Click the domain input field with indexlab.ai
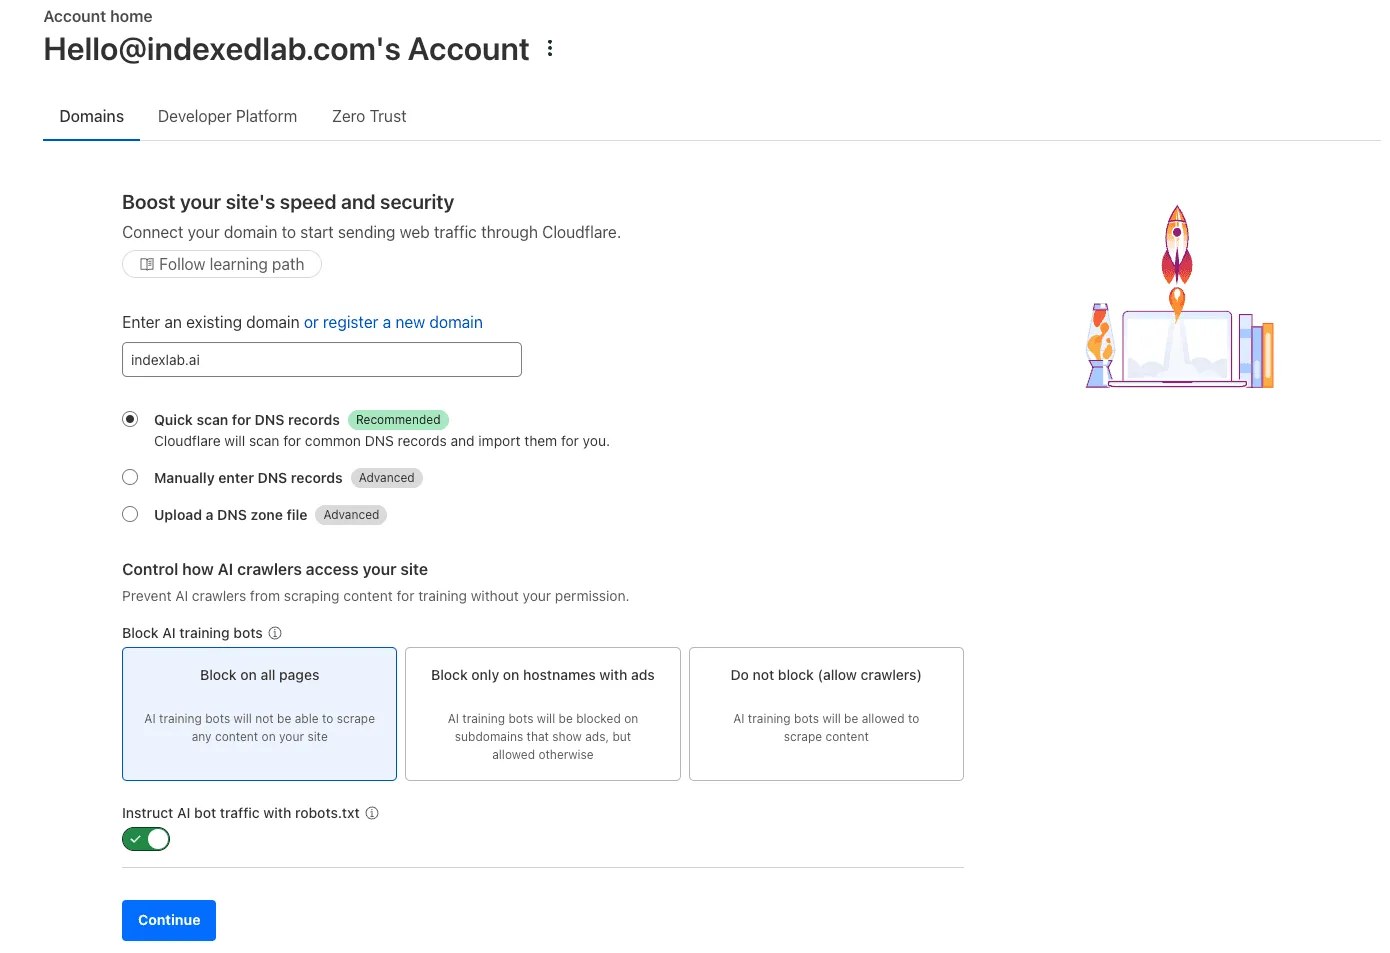This screenshot has height=953, width=1390. pyautogui.click(x=322, y=360)
